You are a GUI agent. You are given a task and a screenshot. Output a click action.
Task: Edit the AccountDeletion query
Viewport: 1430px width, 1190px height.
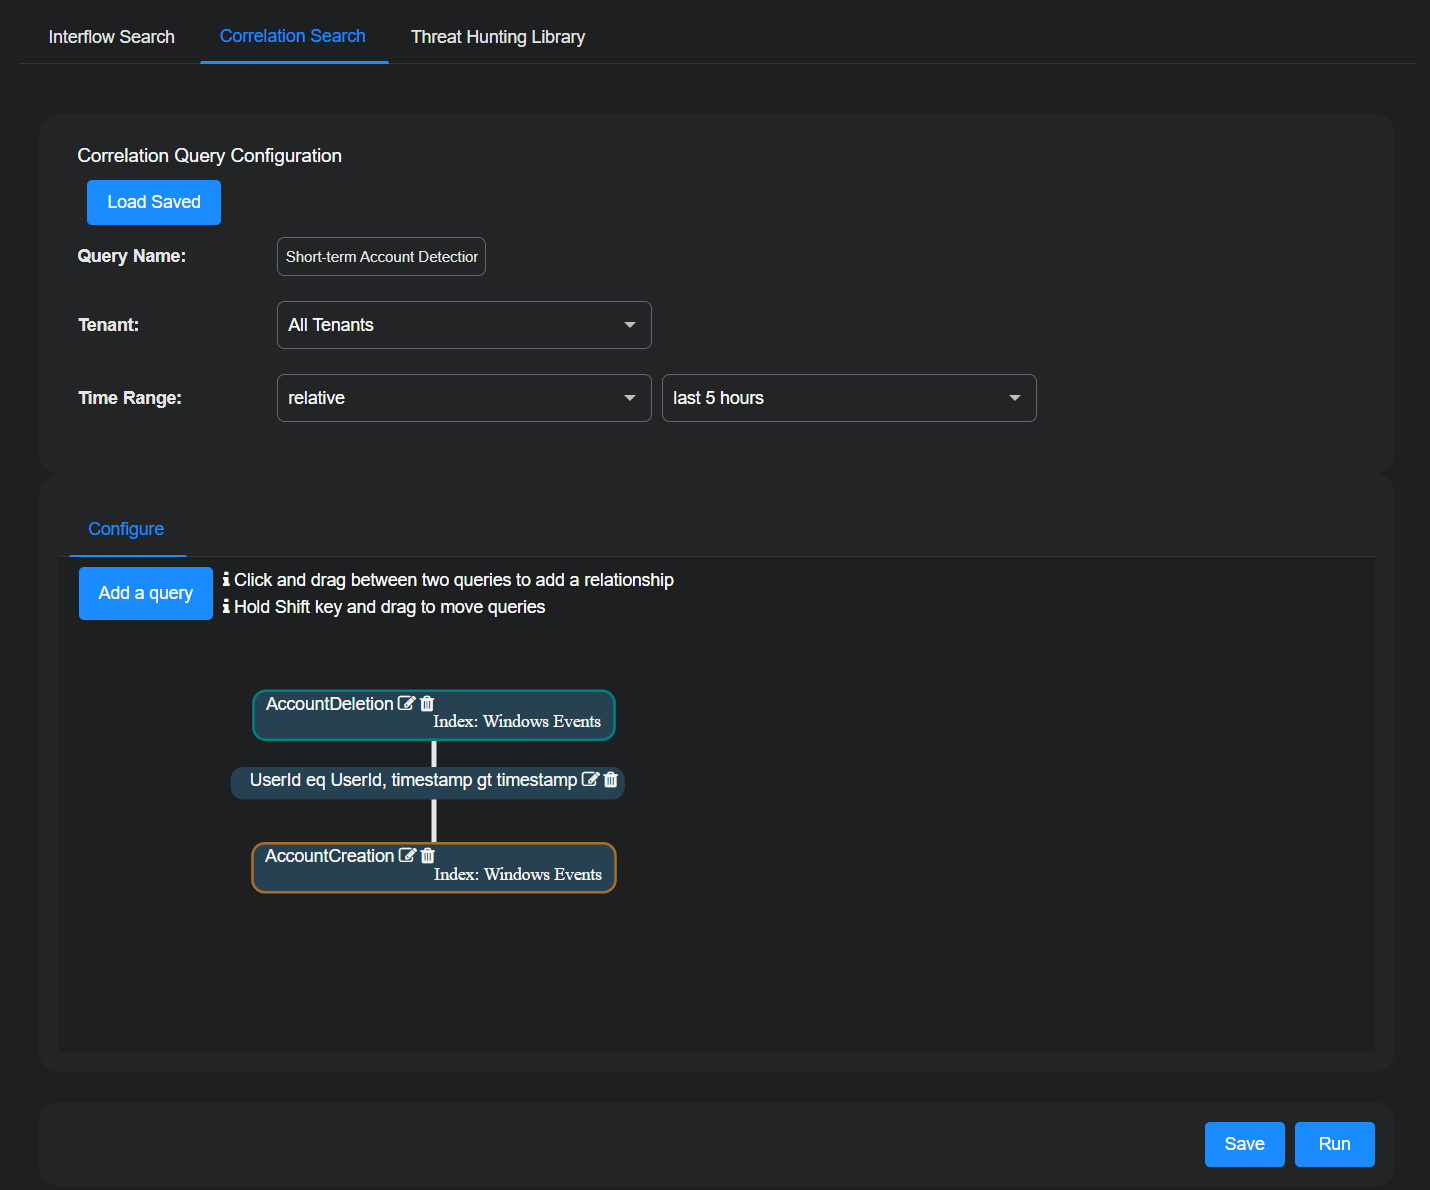coord(406,703)
